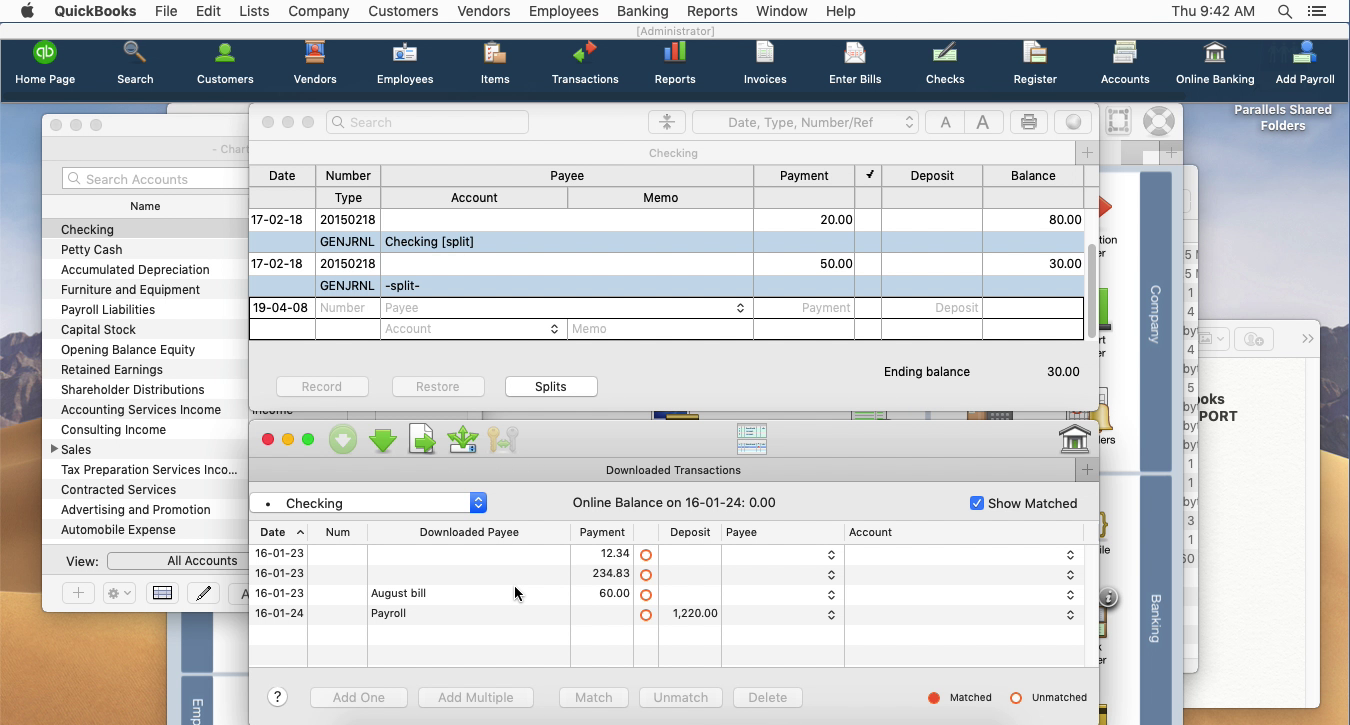Click the Splits button
Image resolution: width=1350 pixels, height=725 pixels.
(x=551, y=387)
